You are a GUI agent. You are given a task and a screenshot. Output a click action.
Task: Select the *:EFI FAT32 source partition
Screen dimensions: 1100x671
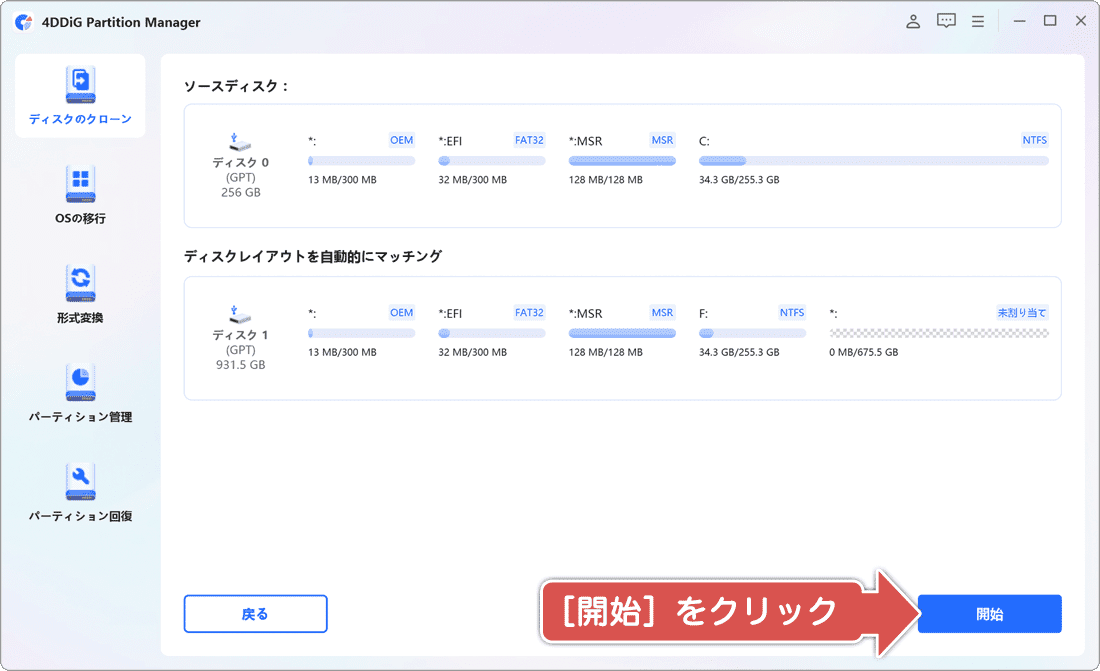(490, 150)
